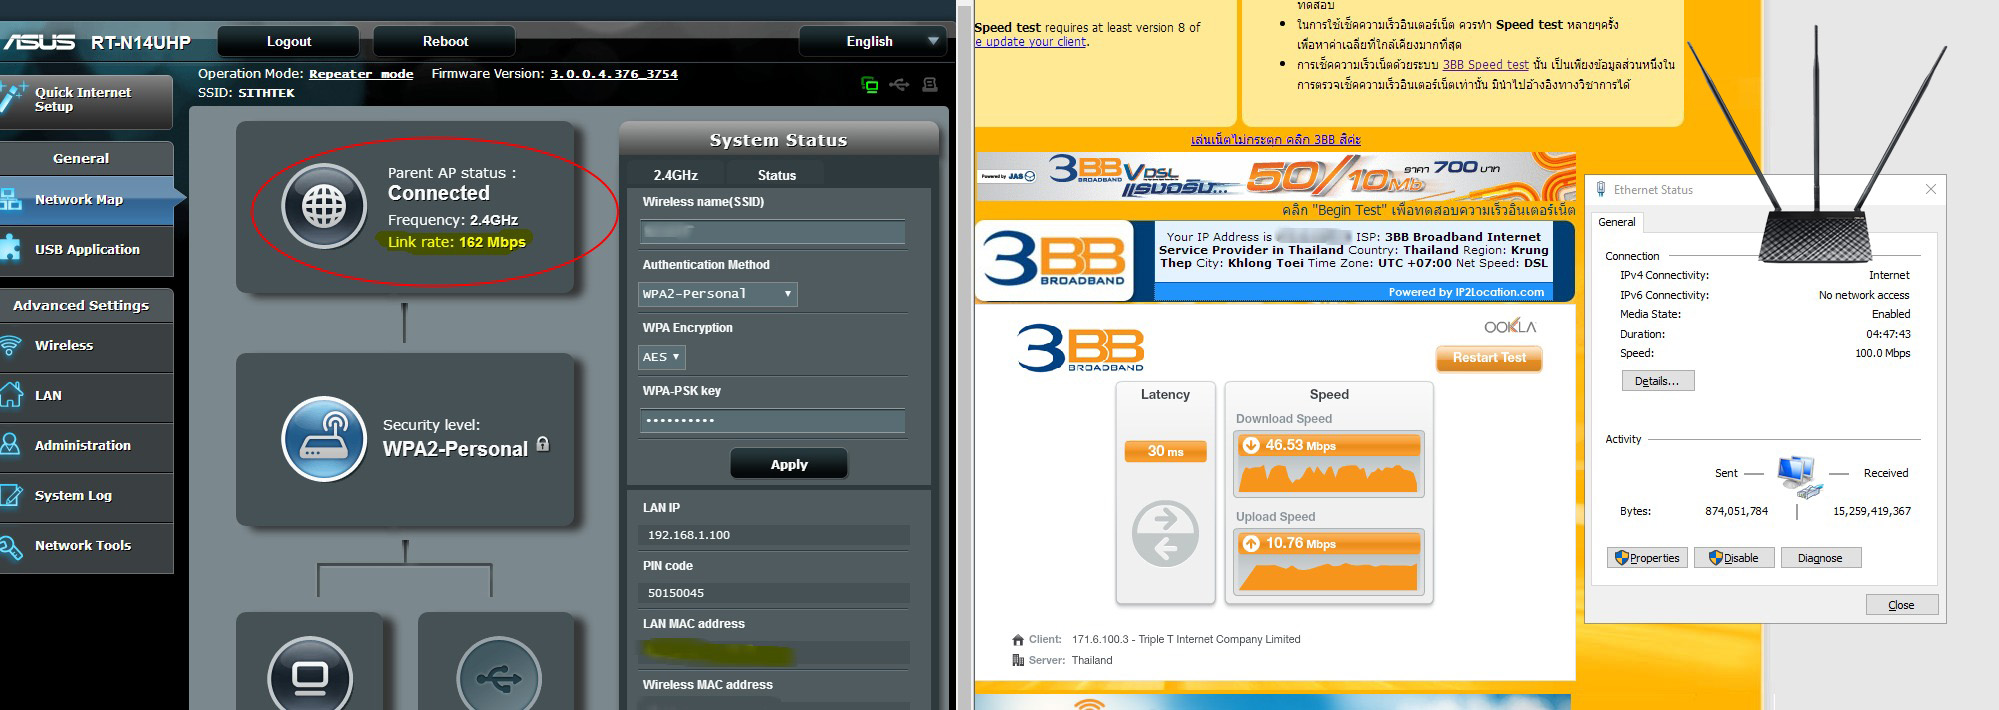Follow the 3BB Speed test link
The image size is (1999, 710).
[1485, 65]
